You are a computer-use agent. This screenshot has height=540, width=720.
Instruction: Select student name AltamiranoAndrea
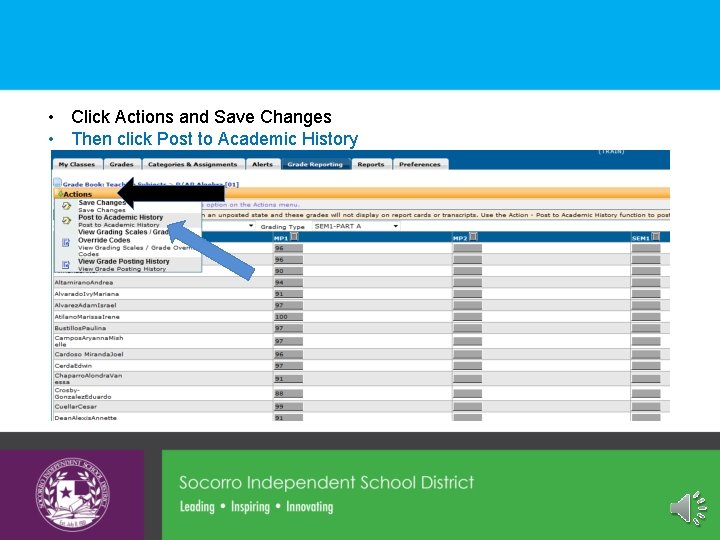[84, 282]
